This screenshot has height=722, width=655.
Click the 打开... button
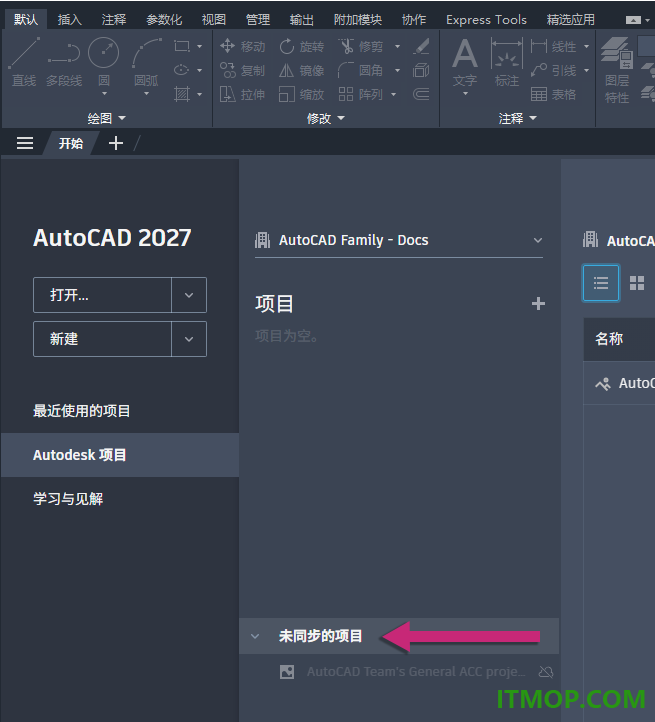click(x=102, y=295)
